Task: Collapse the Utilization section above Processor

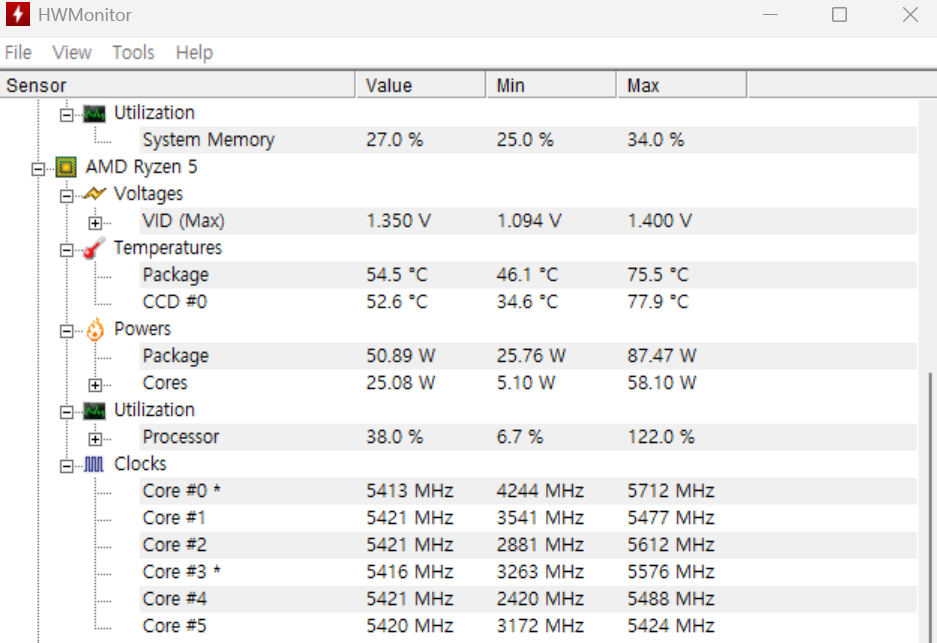Action: coord(66,412)
